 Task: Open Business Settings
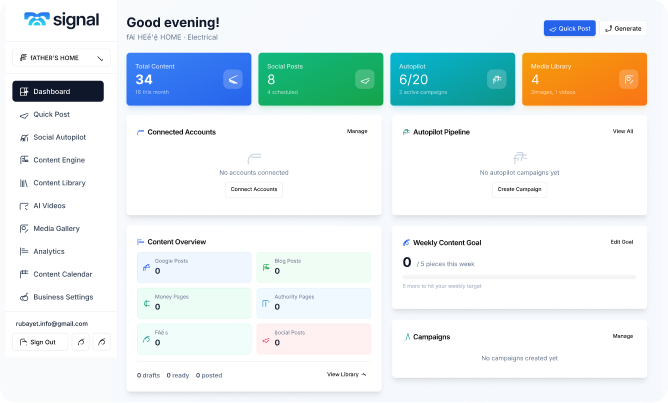58,297
